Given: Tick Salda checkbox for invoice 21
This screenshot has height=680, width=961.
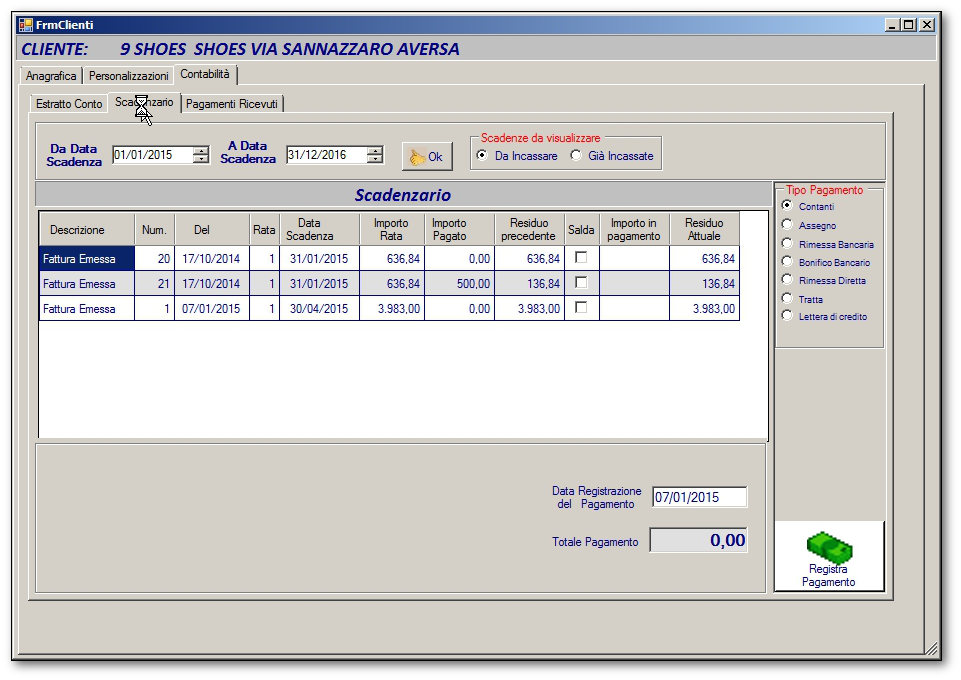Looking at the screenshot, I should coord(581,282).
